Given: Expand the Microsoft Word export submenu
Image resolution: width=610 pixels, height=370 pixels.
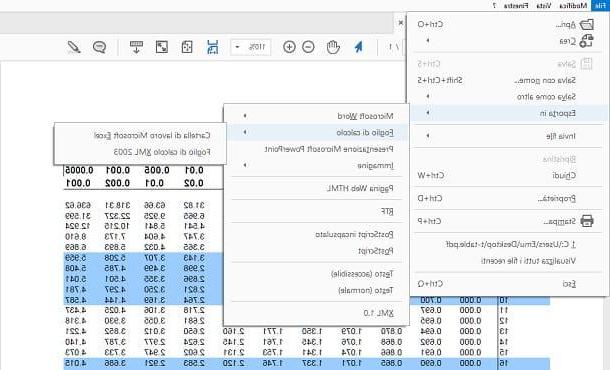Looking at the screenshot, I should tap(244, 116).
